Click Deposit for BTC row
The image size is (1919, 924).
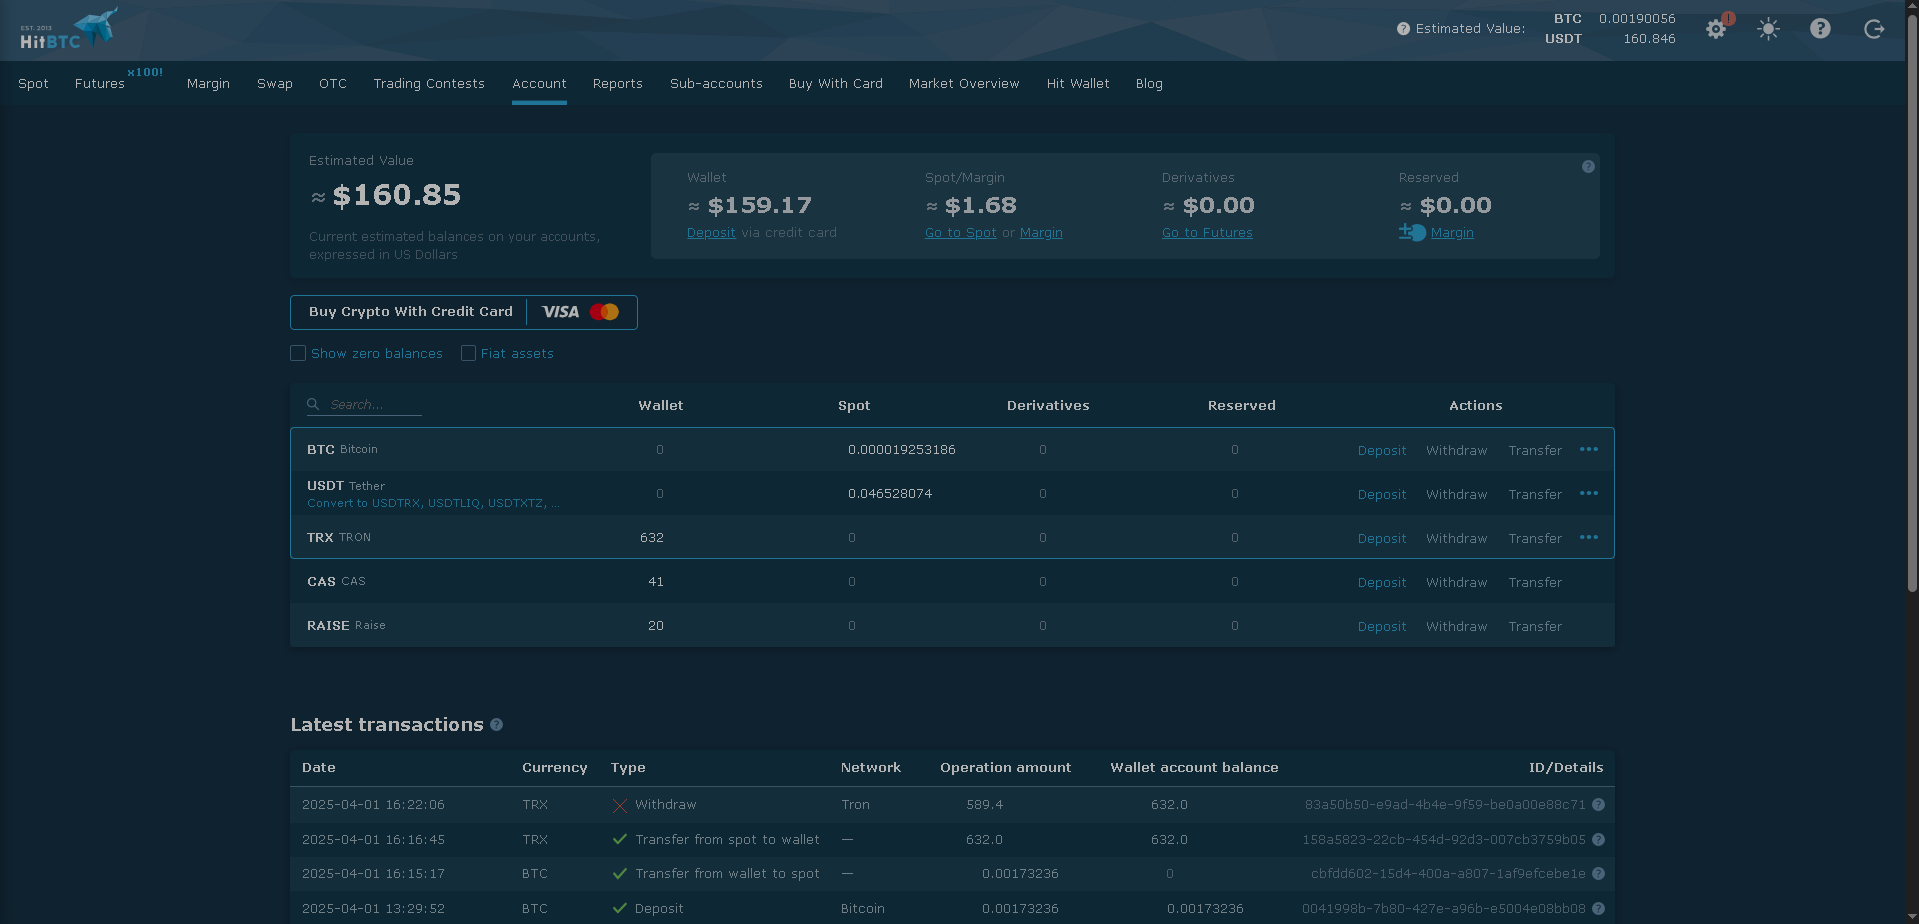pos(1382,451)
